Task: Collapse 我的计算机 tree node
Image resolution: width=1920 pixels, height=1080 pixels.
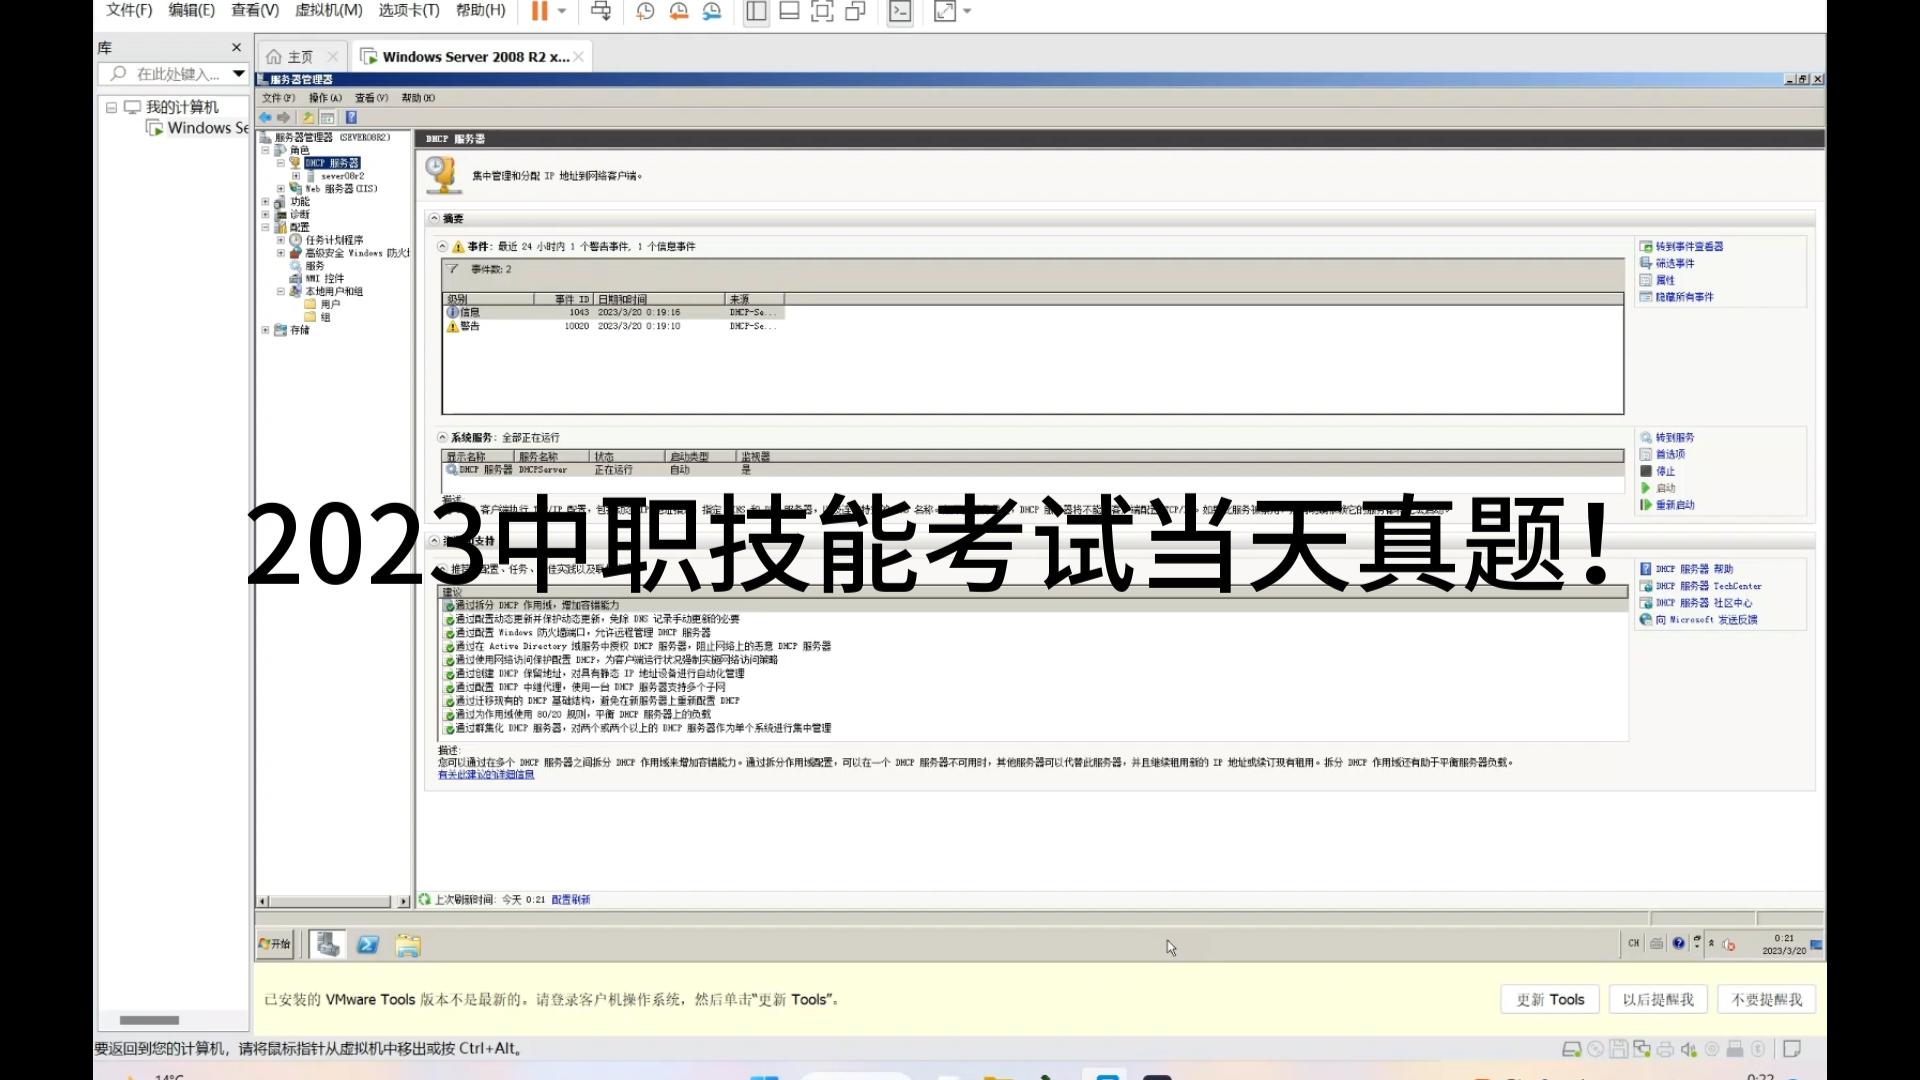Action: (112, 107)
